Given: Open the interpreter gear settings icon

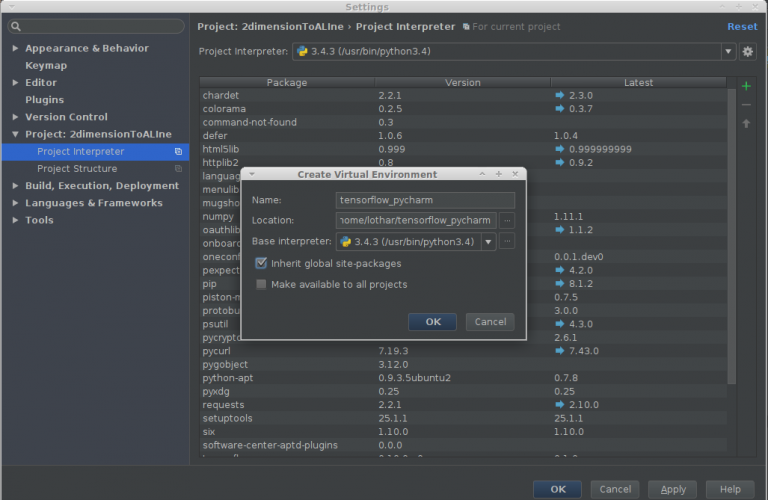Looking at the screenshot, I should pos(748,51).
